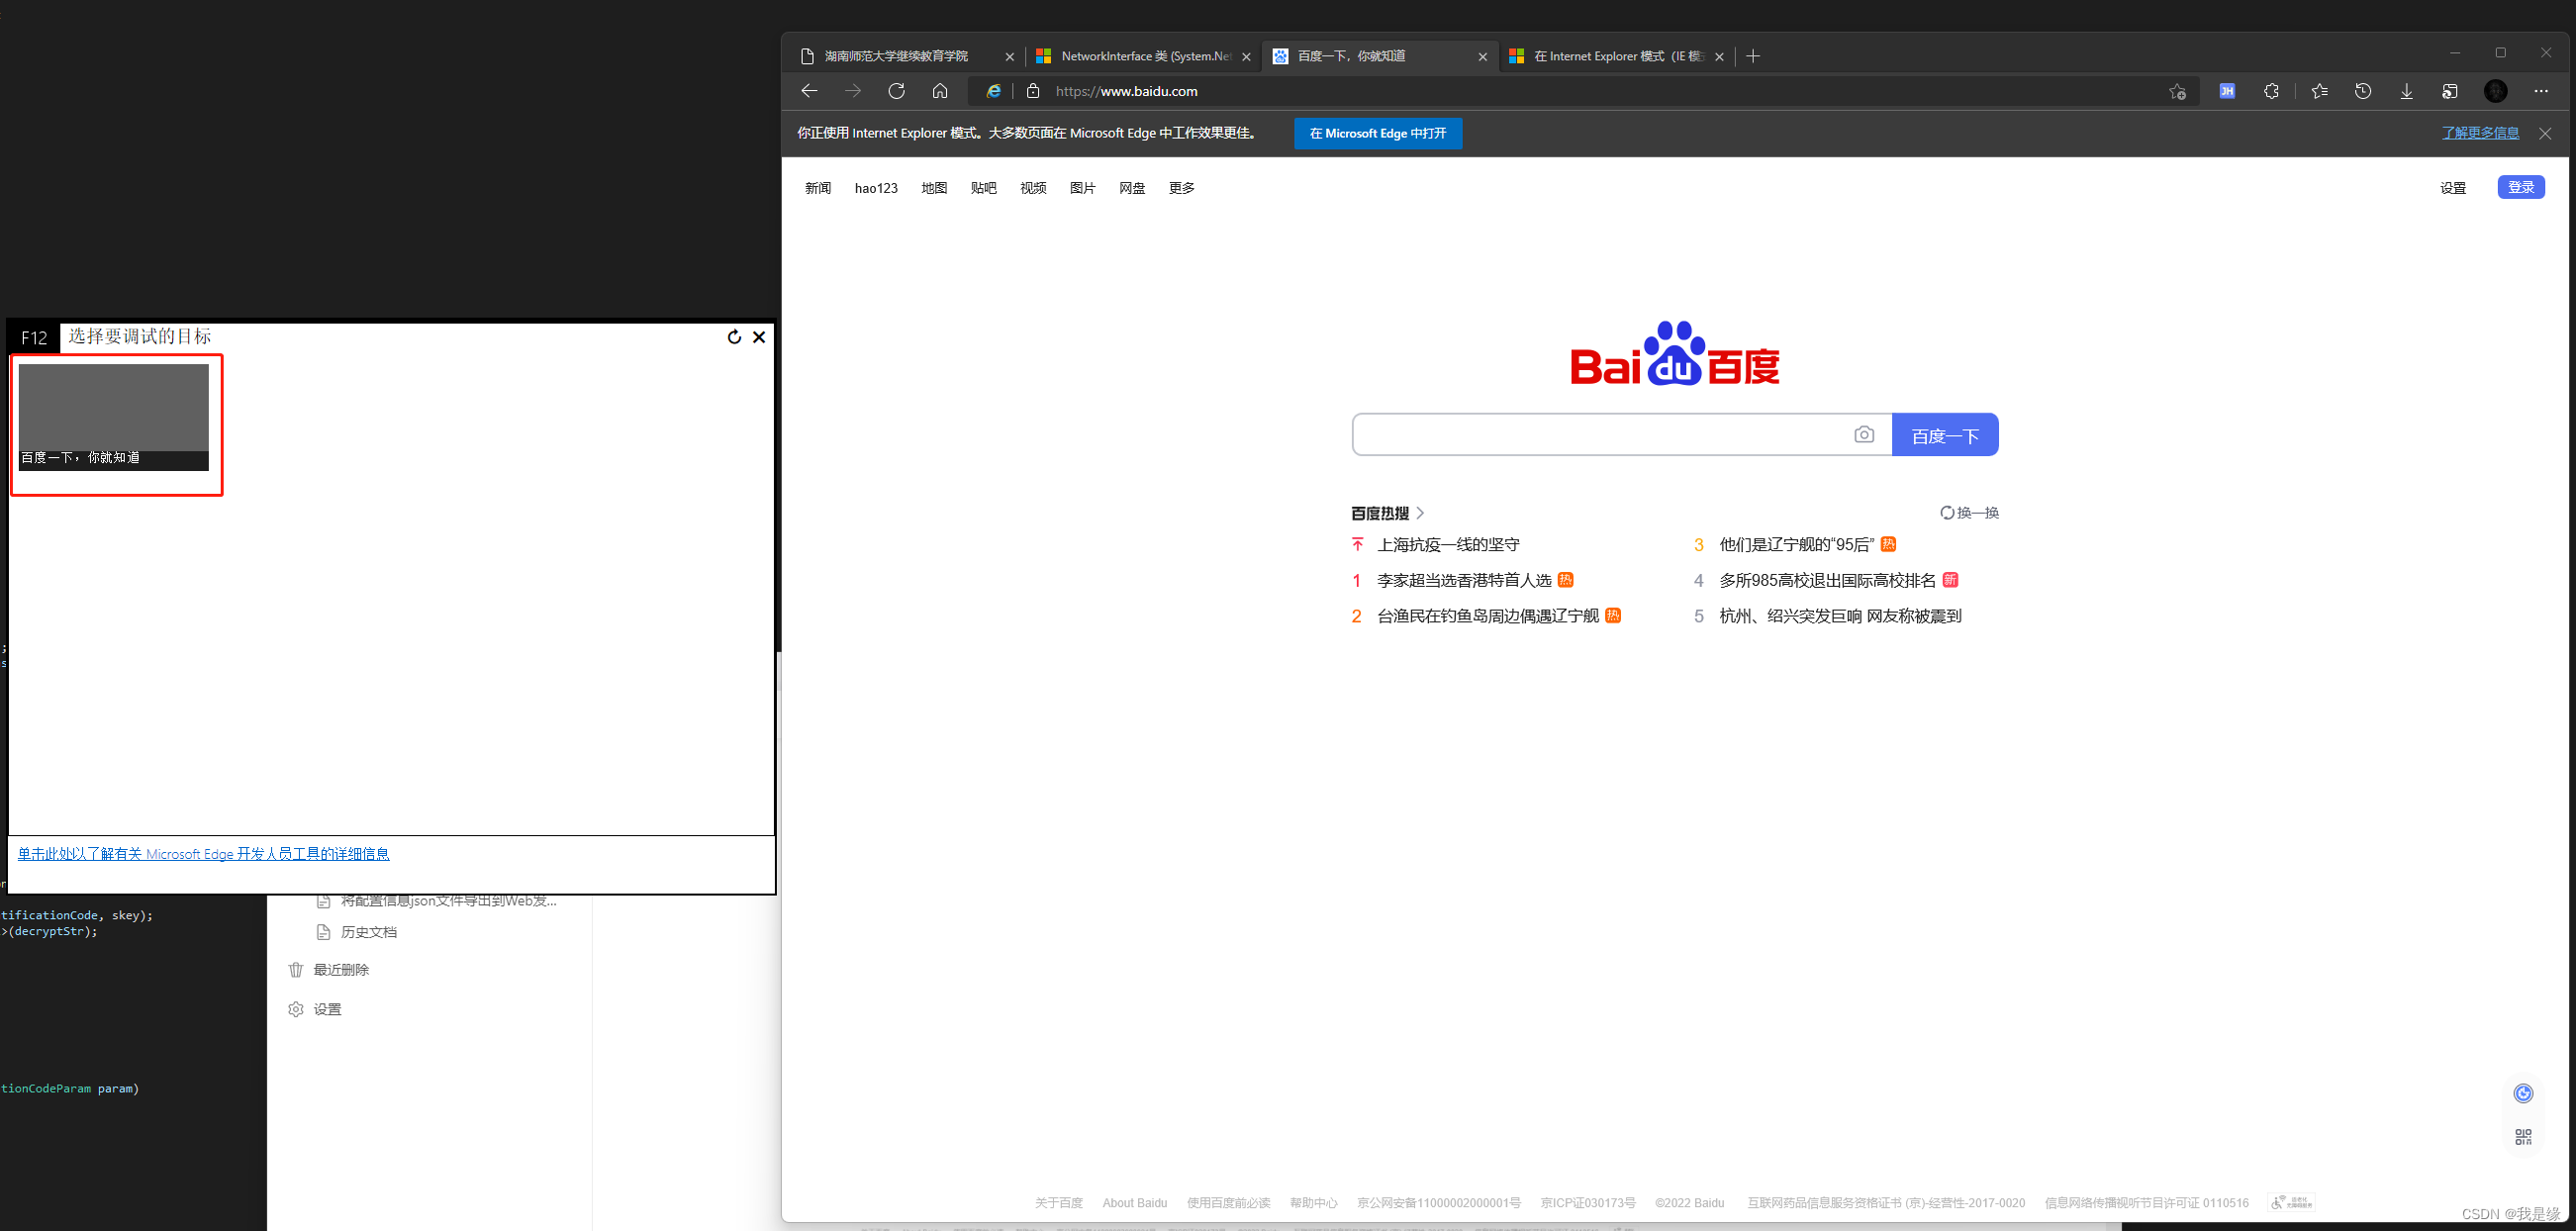Expand the 百度热搜 chevron

click(1420, 513)
